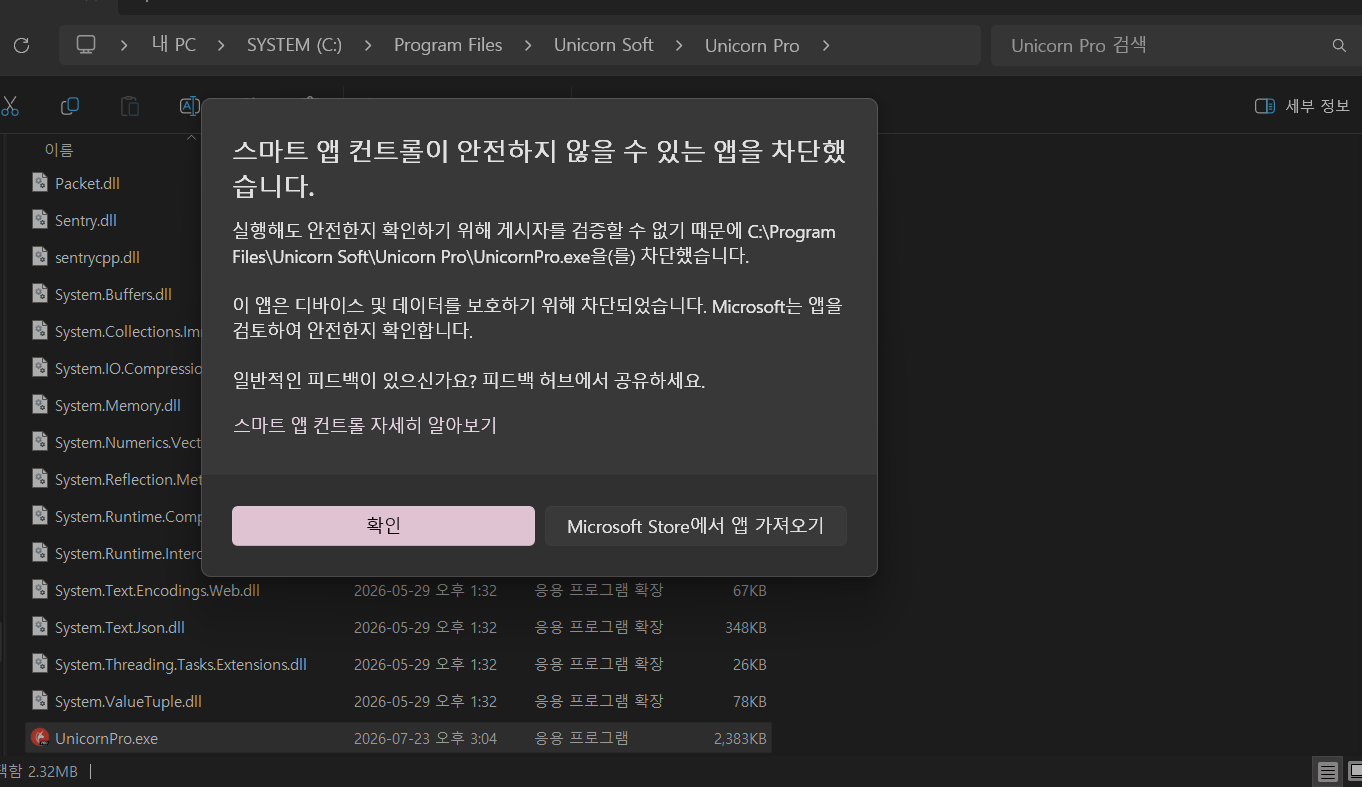1362x787 pixels.
Task: Select the System.Text.Json.dll file name
Action: [x=120, y=627]
